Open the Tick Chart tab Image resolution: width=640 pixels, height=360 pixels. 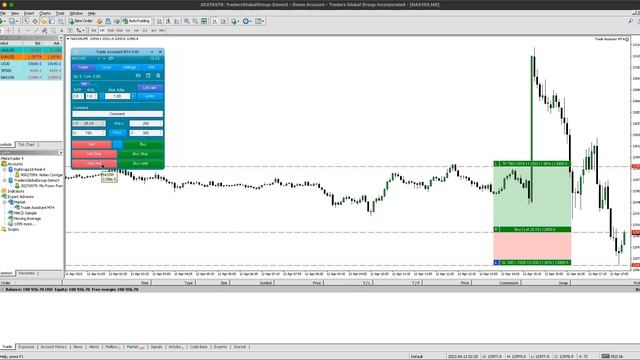(27, 144)
